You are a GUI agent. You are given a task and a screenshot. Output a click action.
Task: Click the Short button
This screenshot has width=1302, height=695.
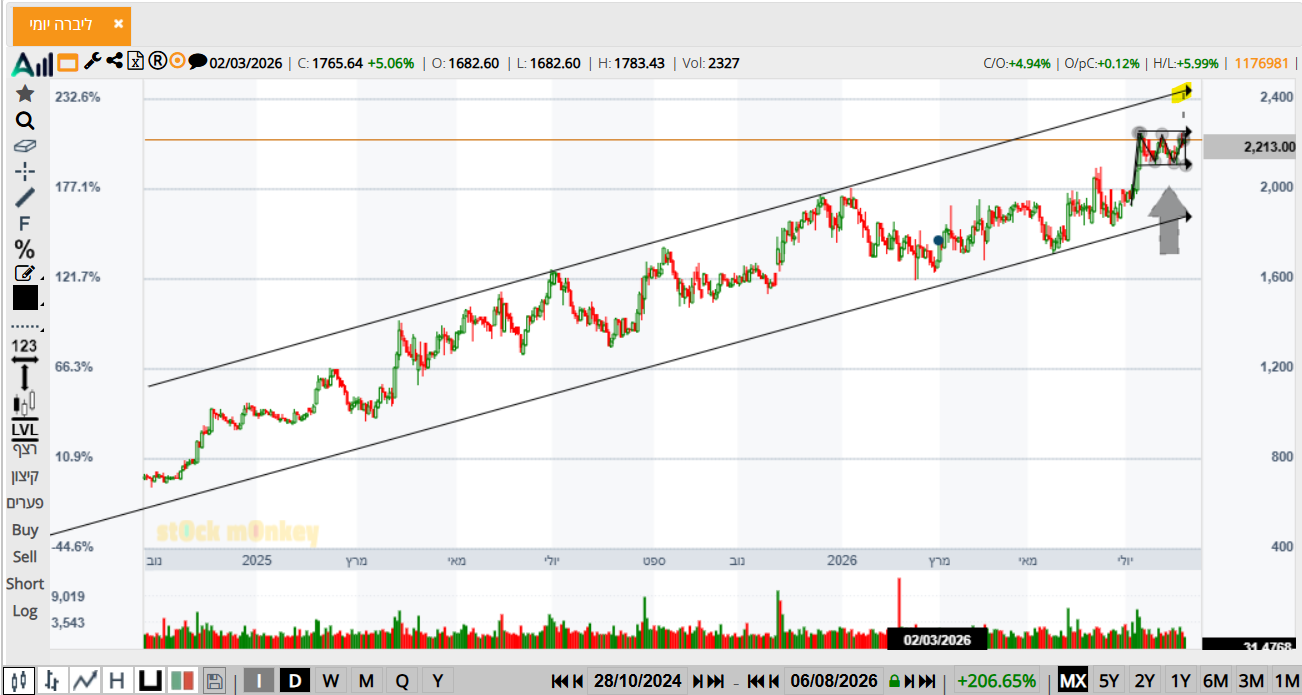25,584
